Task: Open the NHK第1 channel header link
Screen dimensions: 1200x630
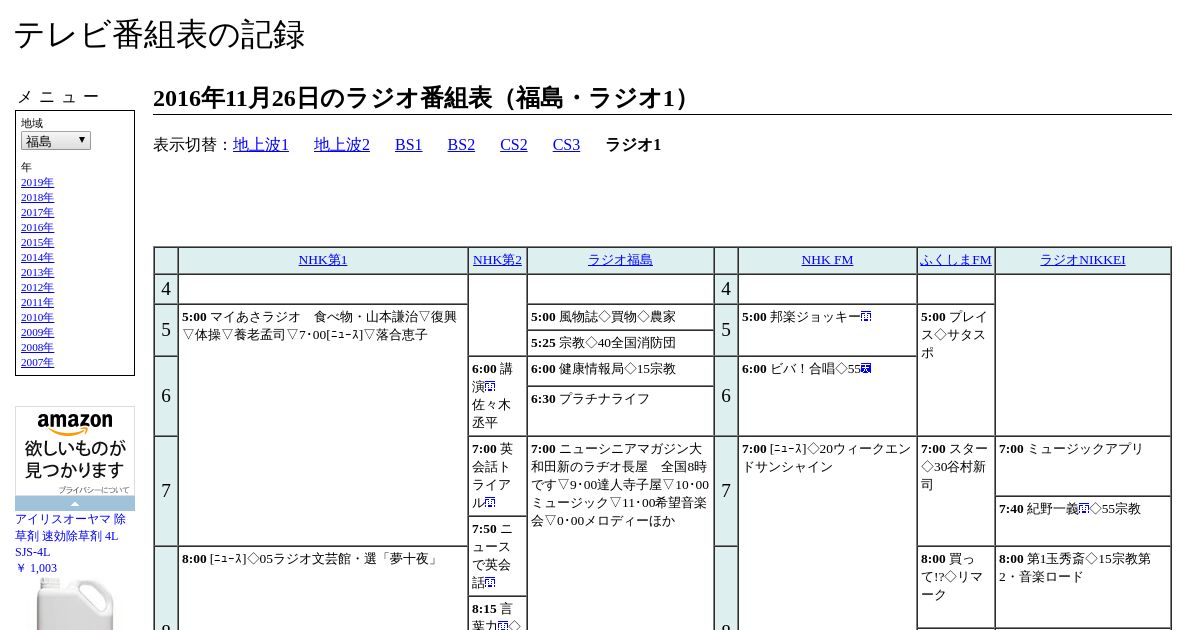Action: pyautogui.click(x=323, y=260)
